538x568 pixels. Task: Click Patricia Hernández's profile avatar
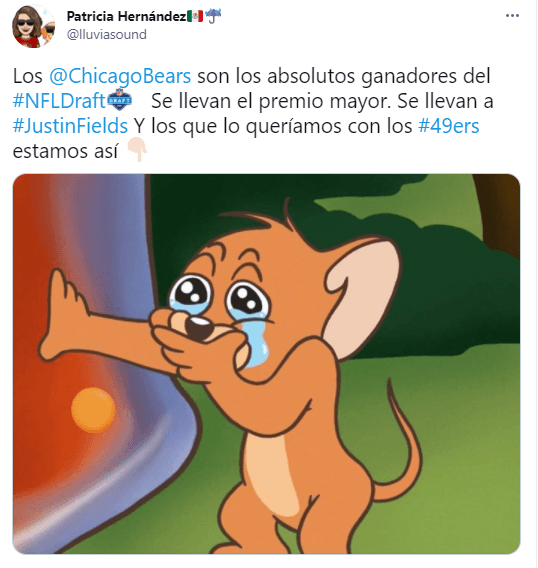33,26
